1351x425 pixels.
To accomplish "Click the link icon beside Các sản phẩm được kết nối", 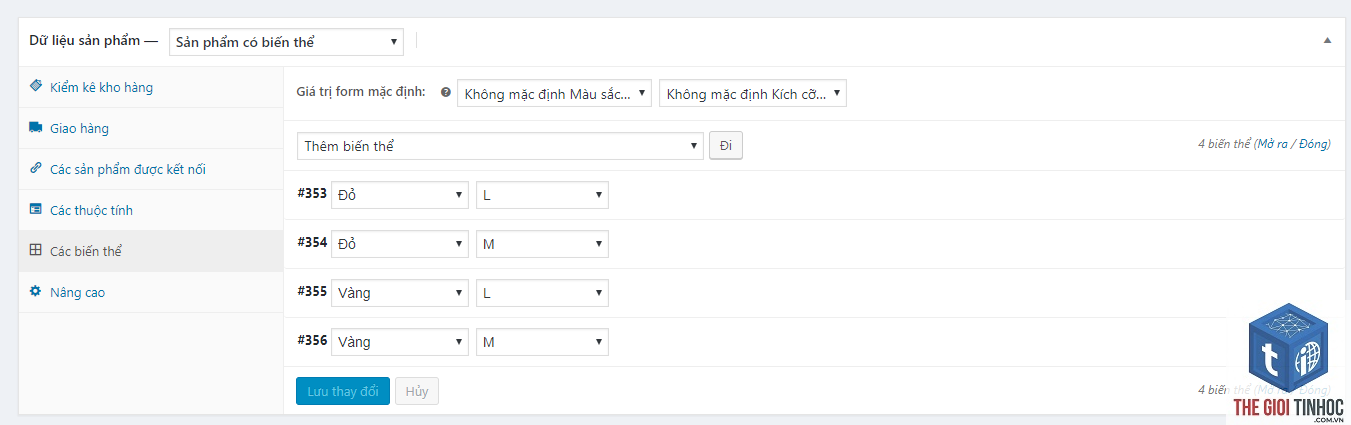I will coord(36,169).
